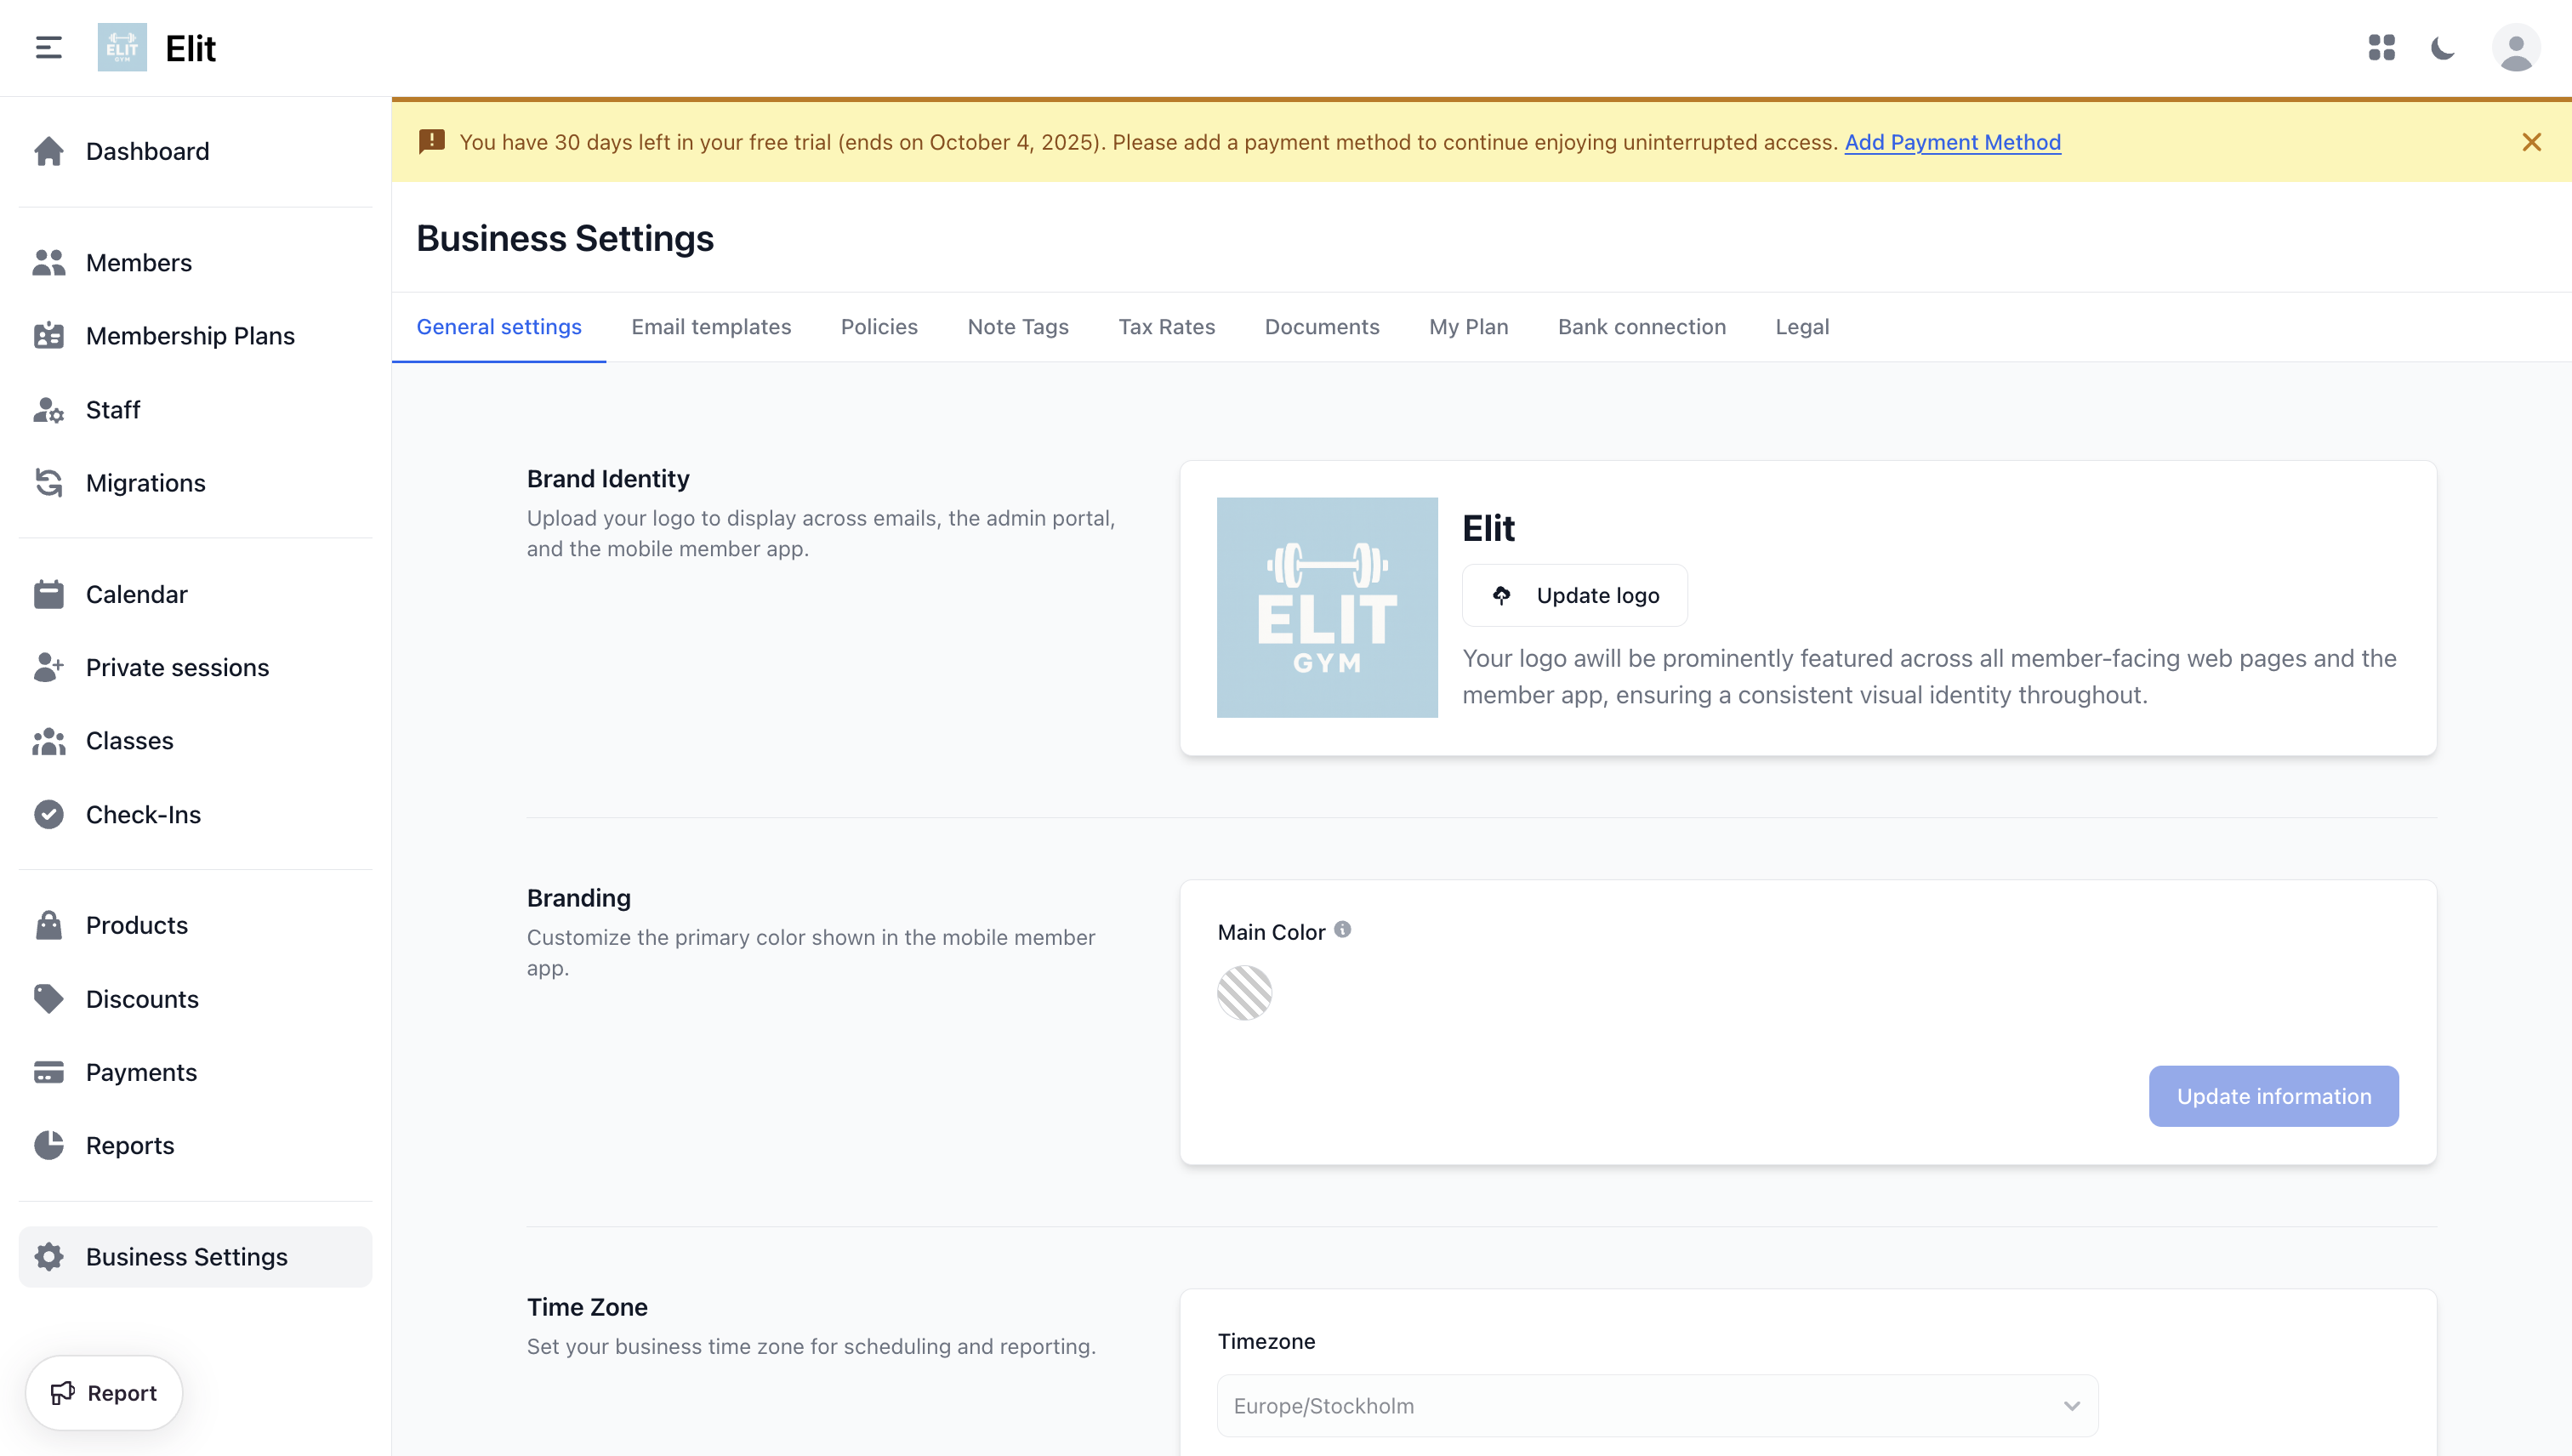The image size is (2572, 1456).
Task: Click Main Color info icon
Action: (1343, 930)
